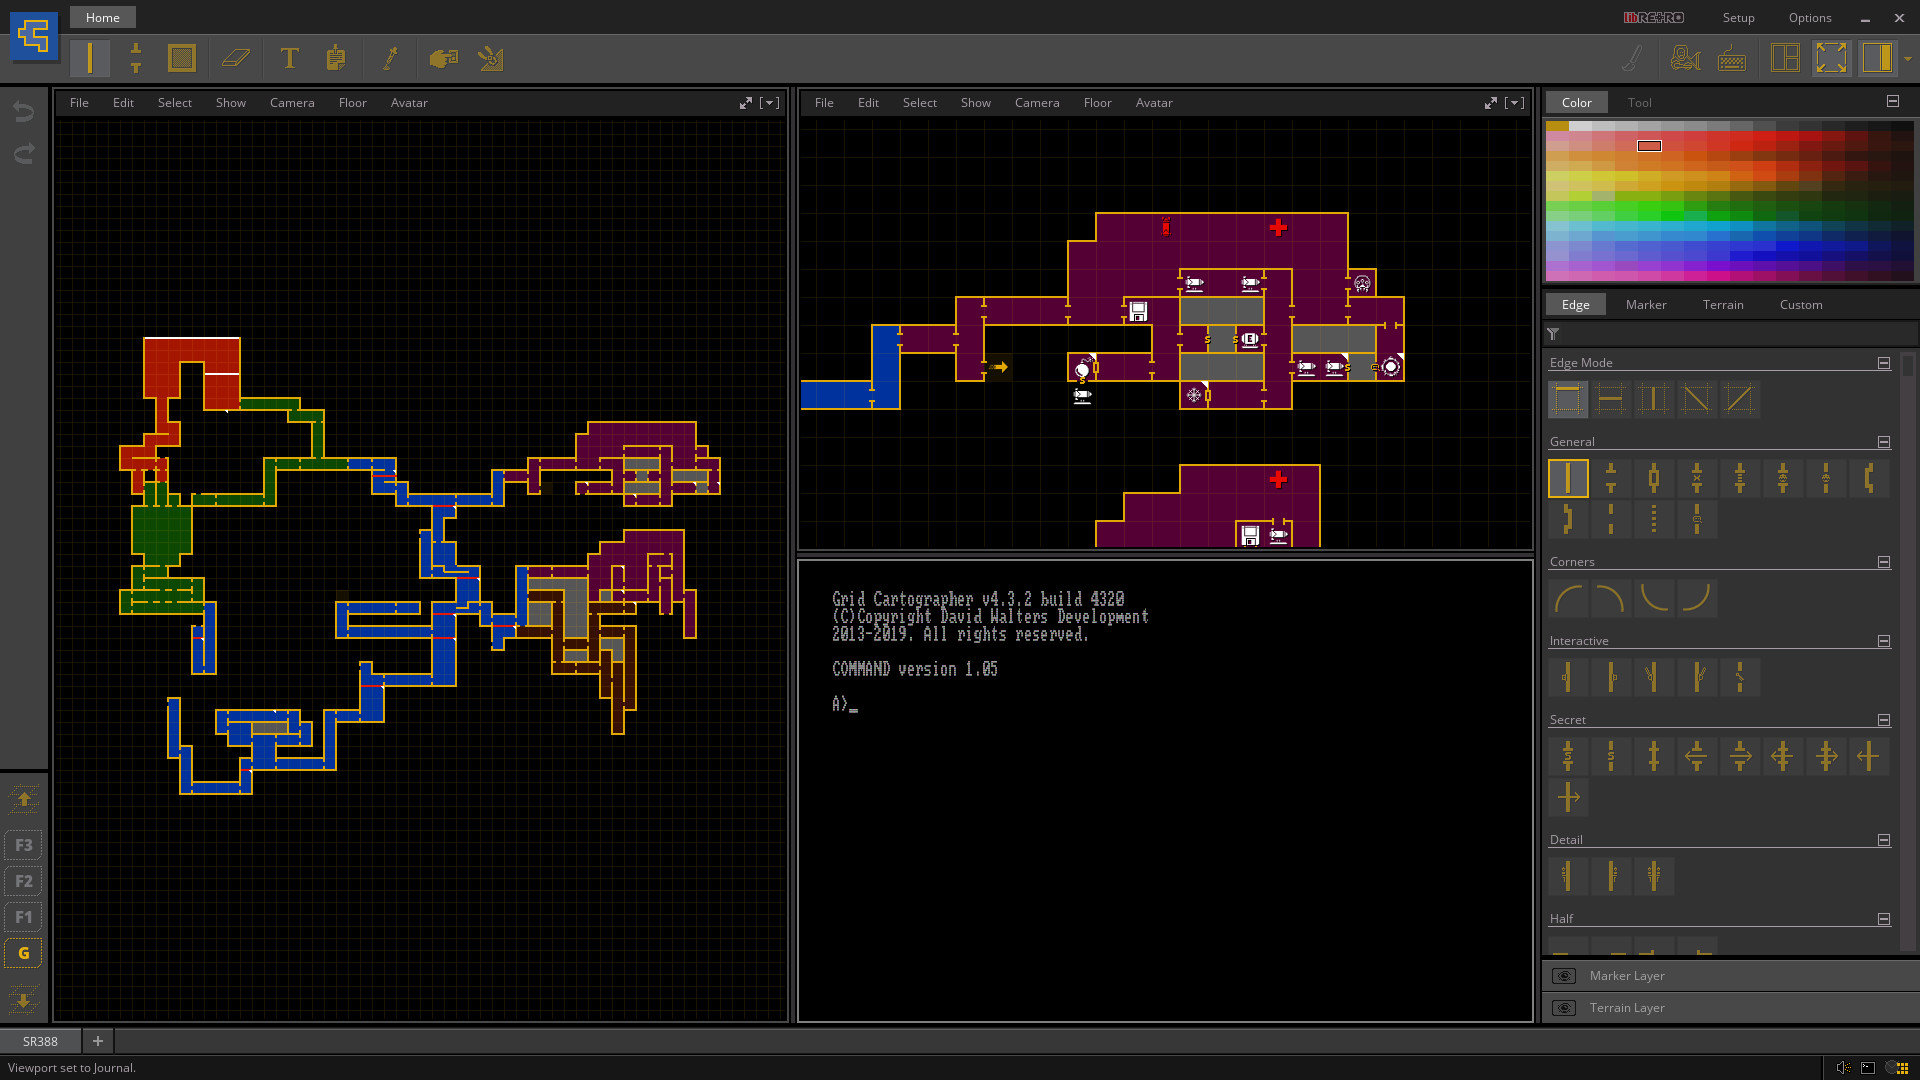Open the File menu in the left viewport
The width and height of the screenshot is (1920, 1080).
pos(79,102)
